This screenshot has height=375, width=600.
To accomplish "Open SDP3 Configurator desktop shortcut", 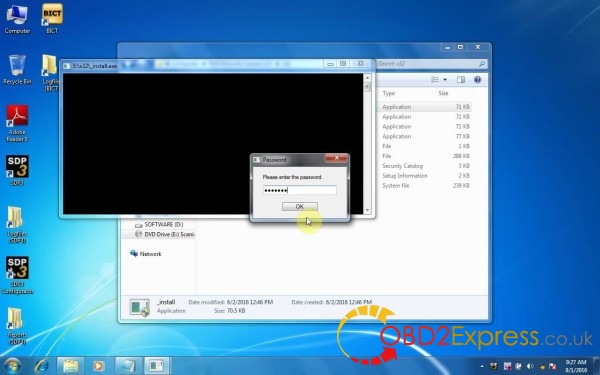I will pos(17,276).
